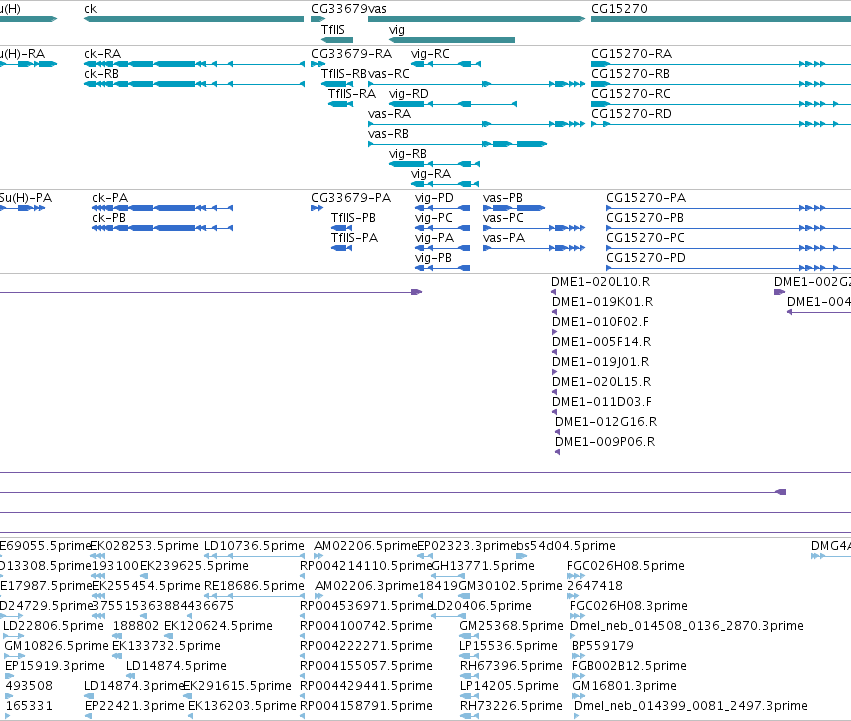Click protein label 'vig-PB'

coord(433,258)
